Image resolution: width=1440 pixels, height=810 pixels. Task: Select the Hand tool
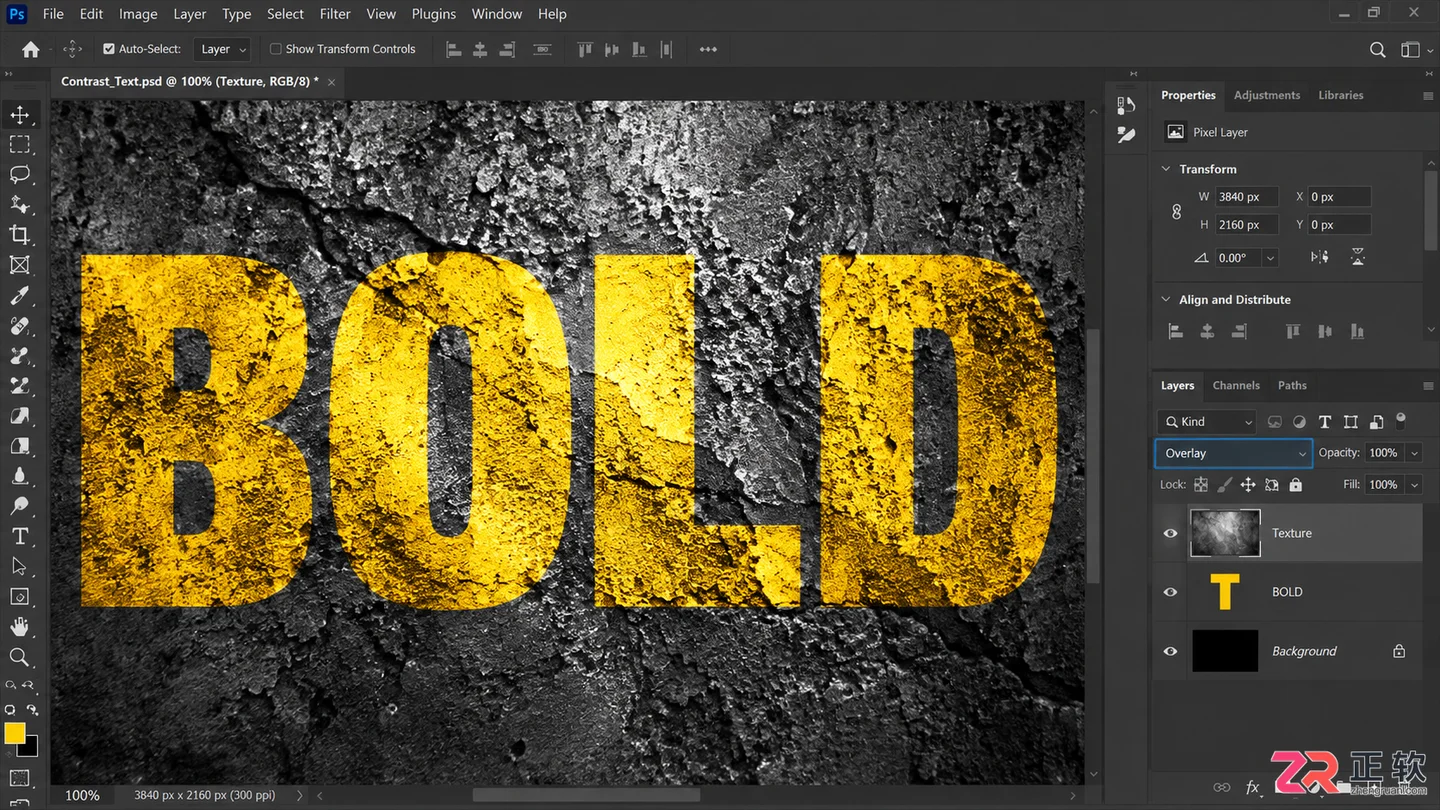20,627
